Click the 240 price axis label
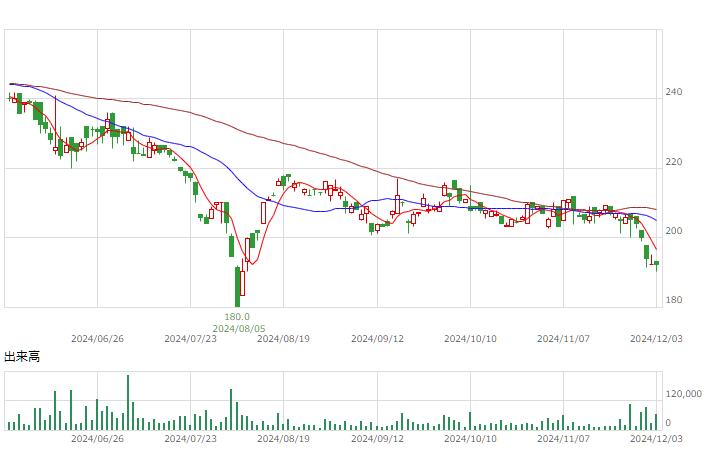The width and height of the screenshot is (712, 450). tap(674, 92)
